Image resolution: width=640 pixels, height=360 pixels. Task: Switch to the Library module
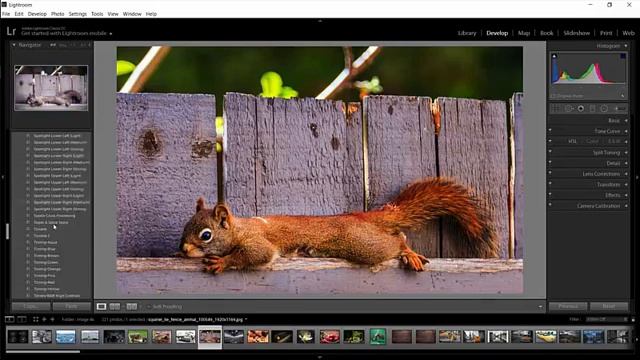coord(467,33)
